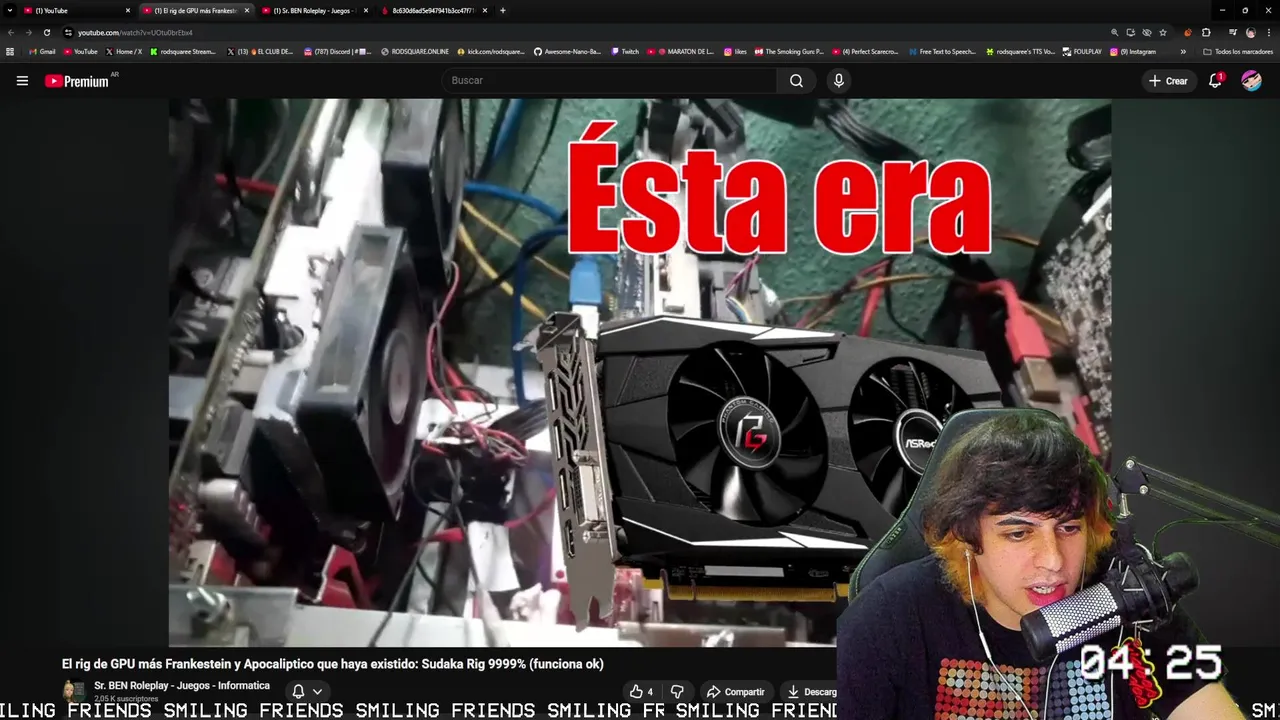1280x720 pixels.
Task: Download the video with Descargar button
Action: coord(811,692)
